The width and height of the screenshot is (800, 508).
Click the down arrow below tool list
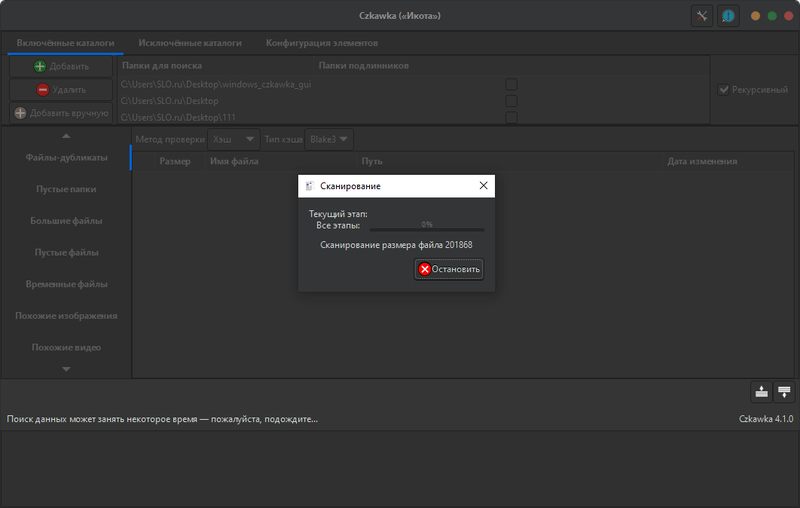coord(66,369)
